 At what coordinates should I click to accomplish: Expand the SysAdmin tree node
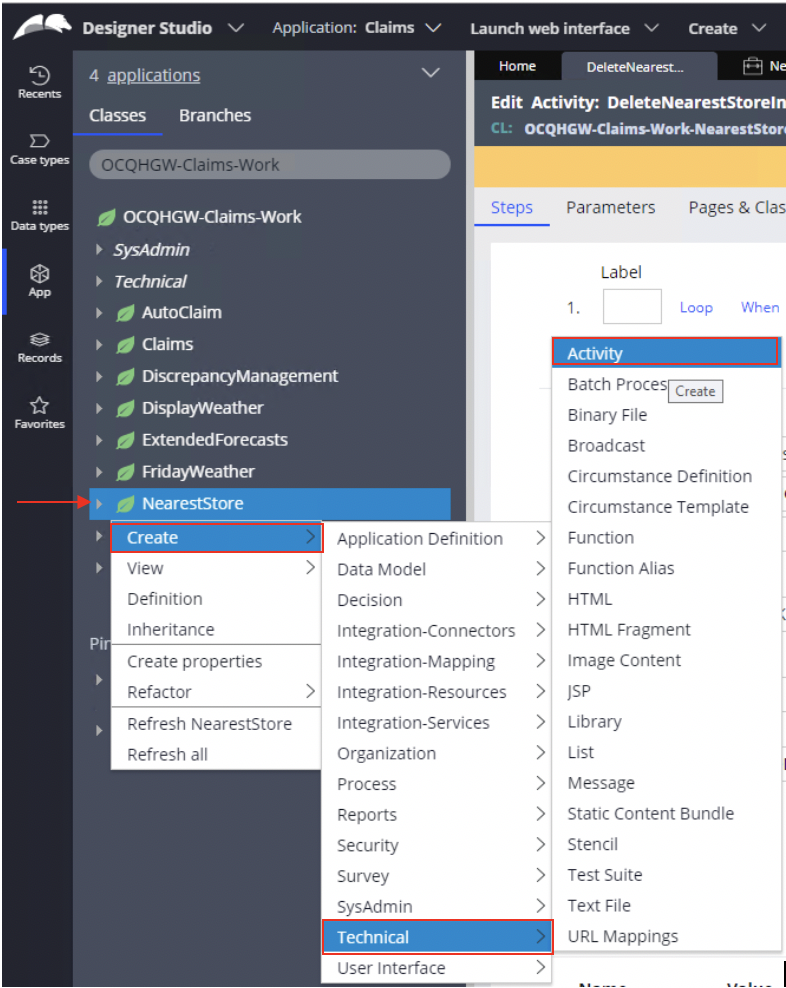(99, 250)
